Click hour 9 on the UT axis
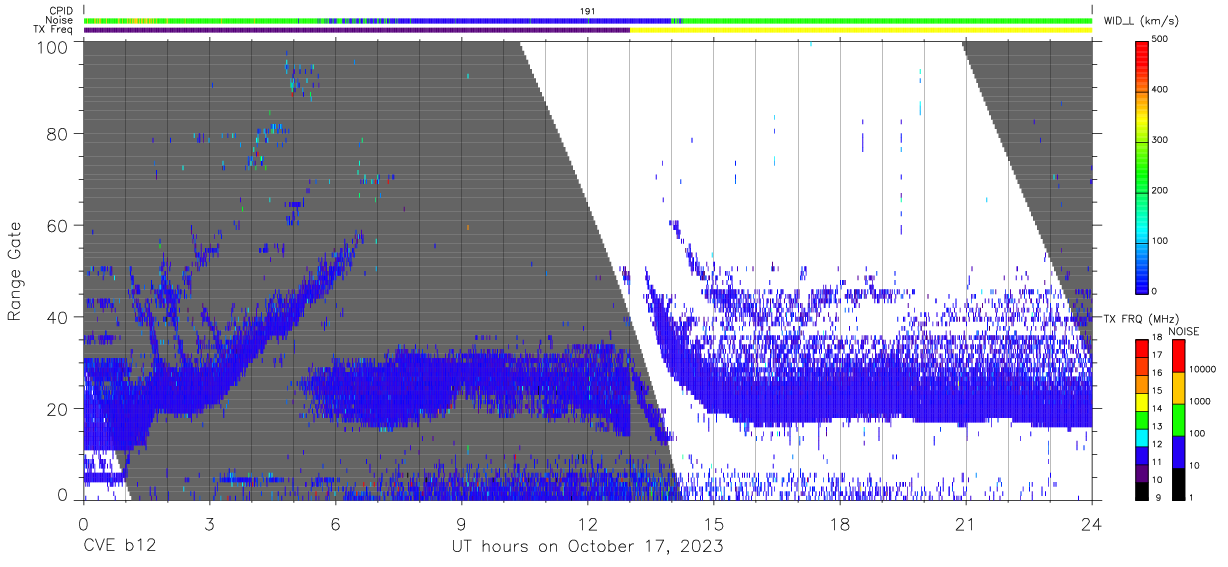 (462, 524)
